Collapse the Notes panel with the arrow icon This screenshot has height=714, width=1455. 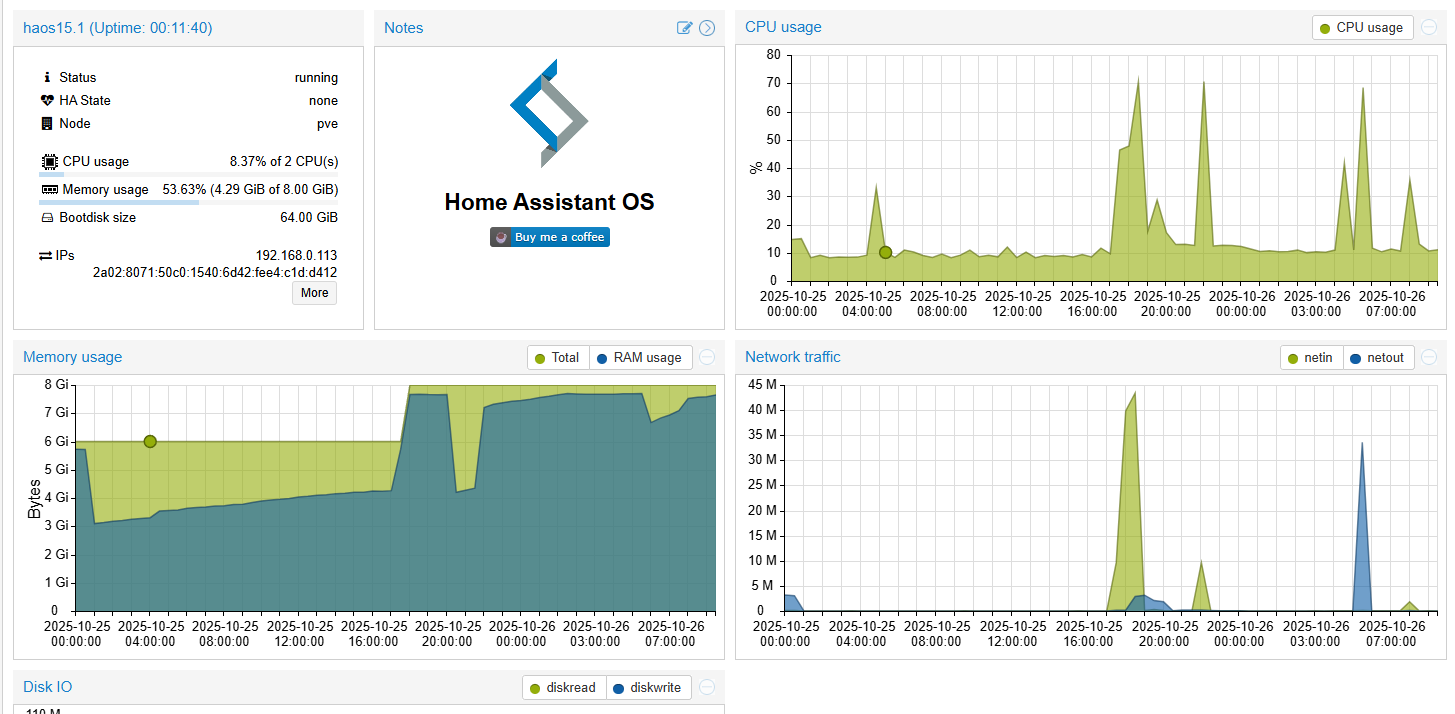(707, 28)
